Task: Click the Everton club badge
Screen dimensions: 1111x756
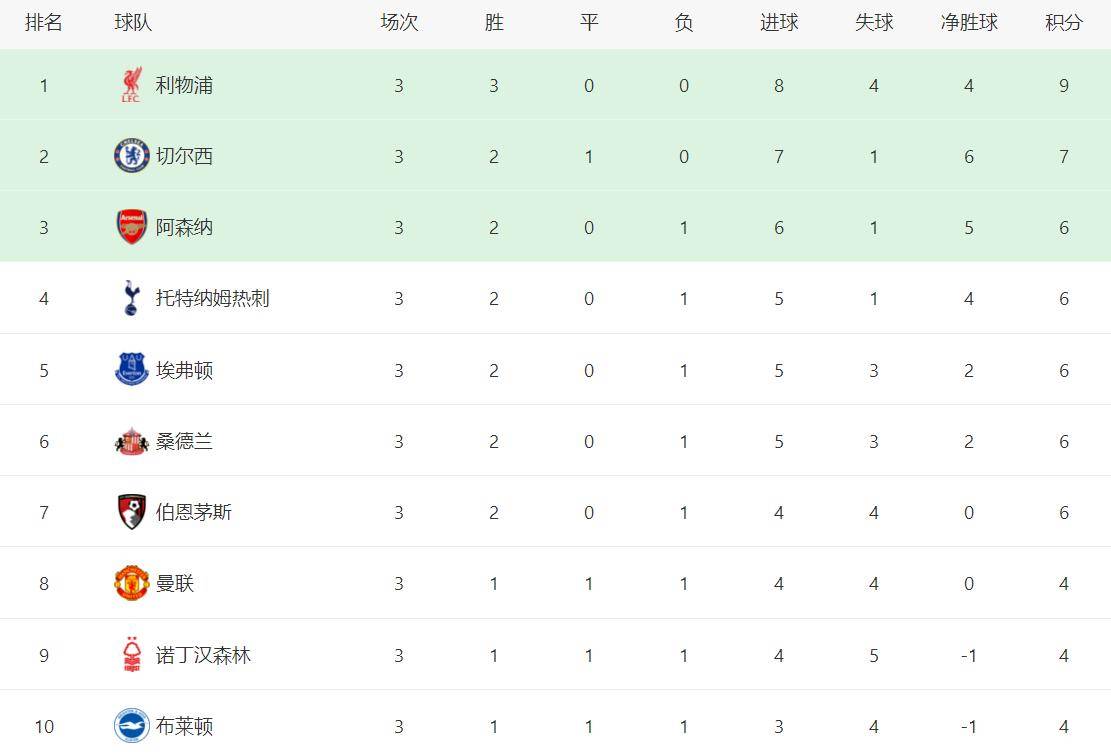Action: 131,370
